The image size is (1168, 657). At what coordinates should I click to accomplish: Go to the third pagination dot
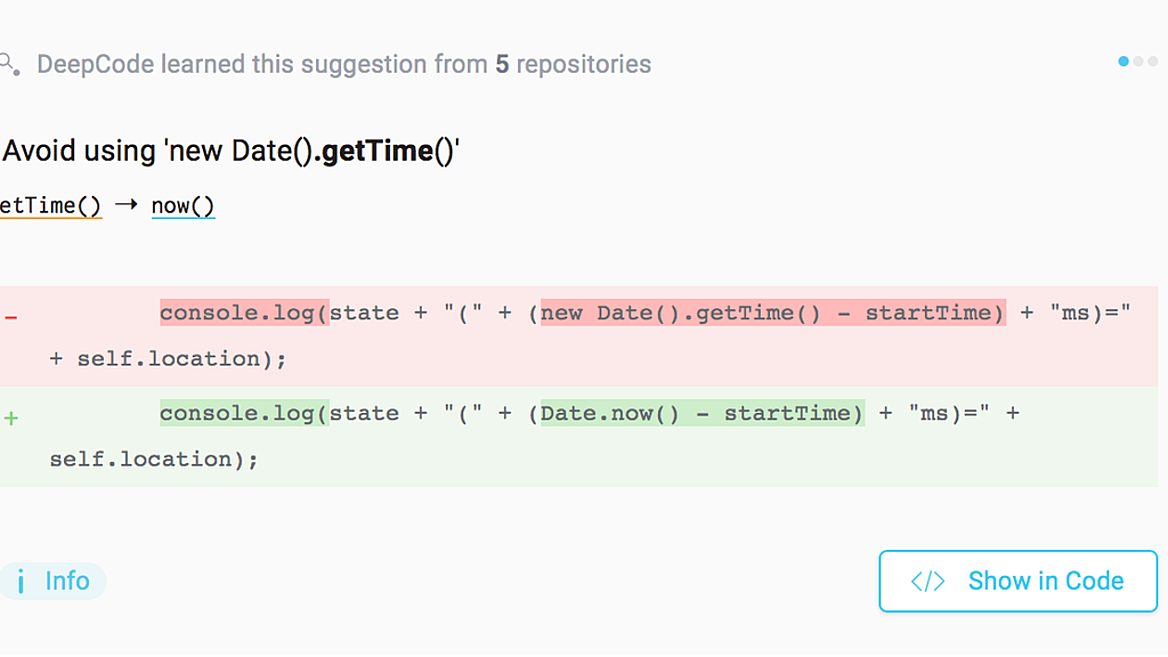click(1152, 62)
